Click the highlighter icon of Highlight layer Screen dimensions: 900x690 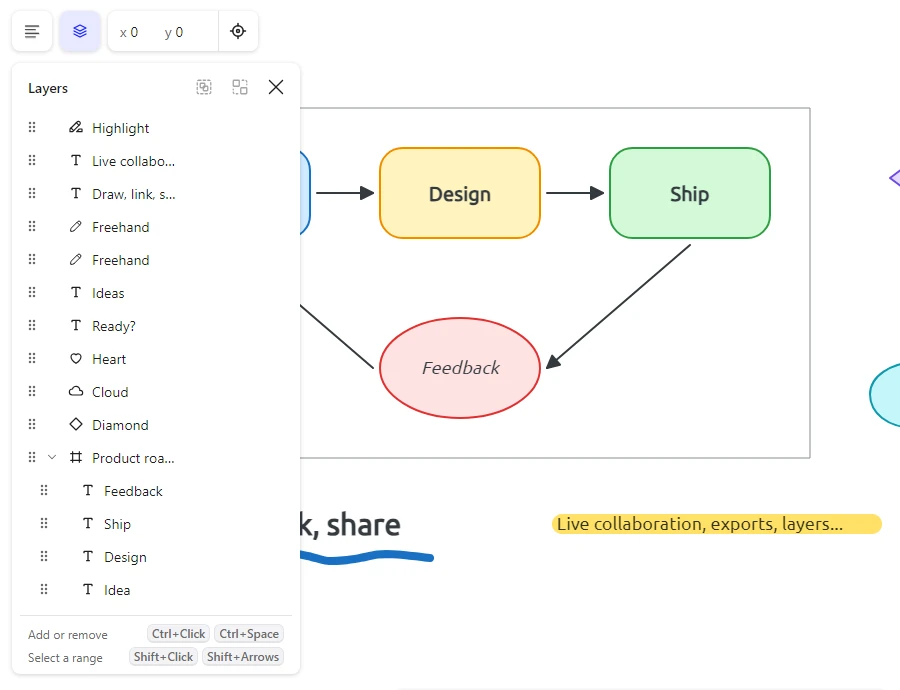coord(76,127)
